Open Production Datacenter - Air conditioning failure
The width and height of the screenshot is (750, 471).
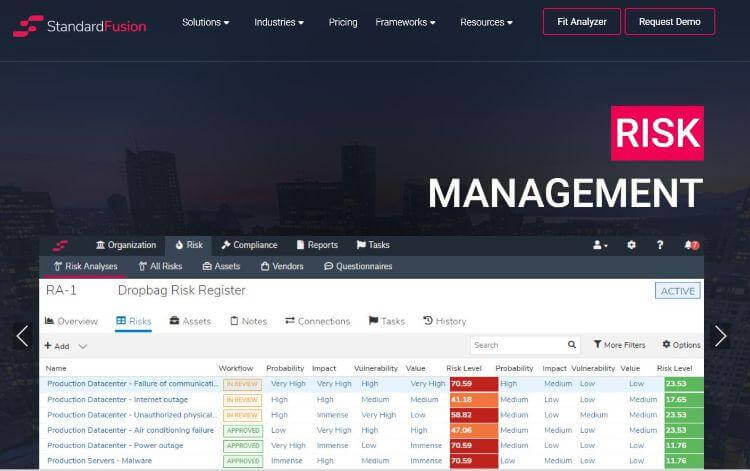pyautogui.click(x=130, y=430)
